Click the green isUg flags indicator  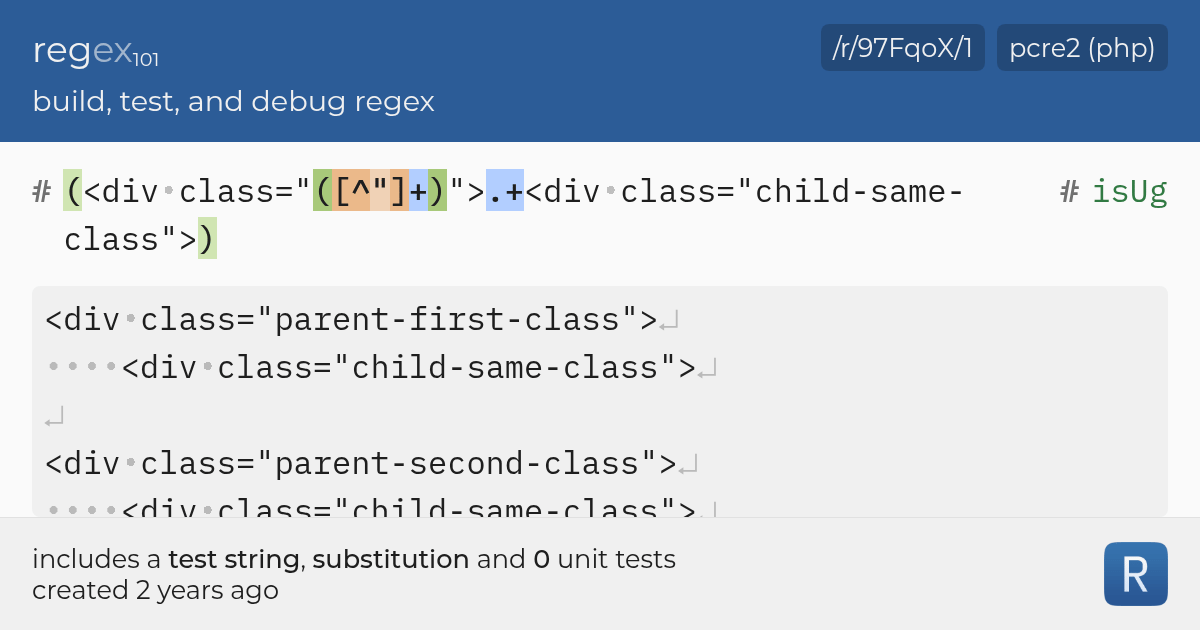click(x=1130, y=191)
